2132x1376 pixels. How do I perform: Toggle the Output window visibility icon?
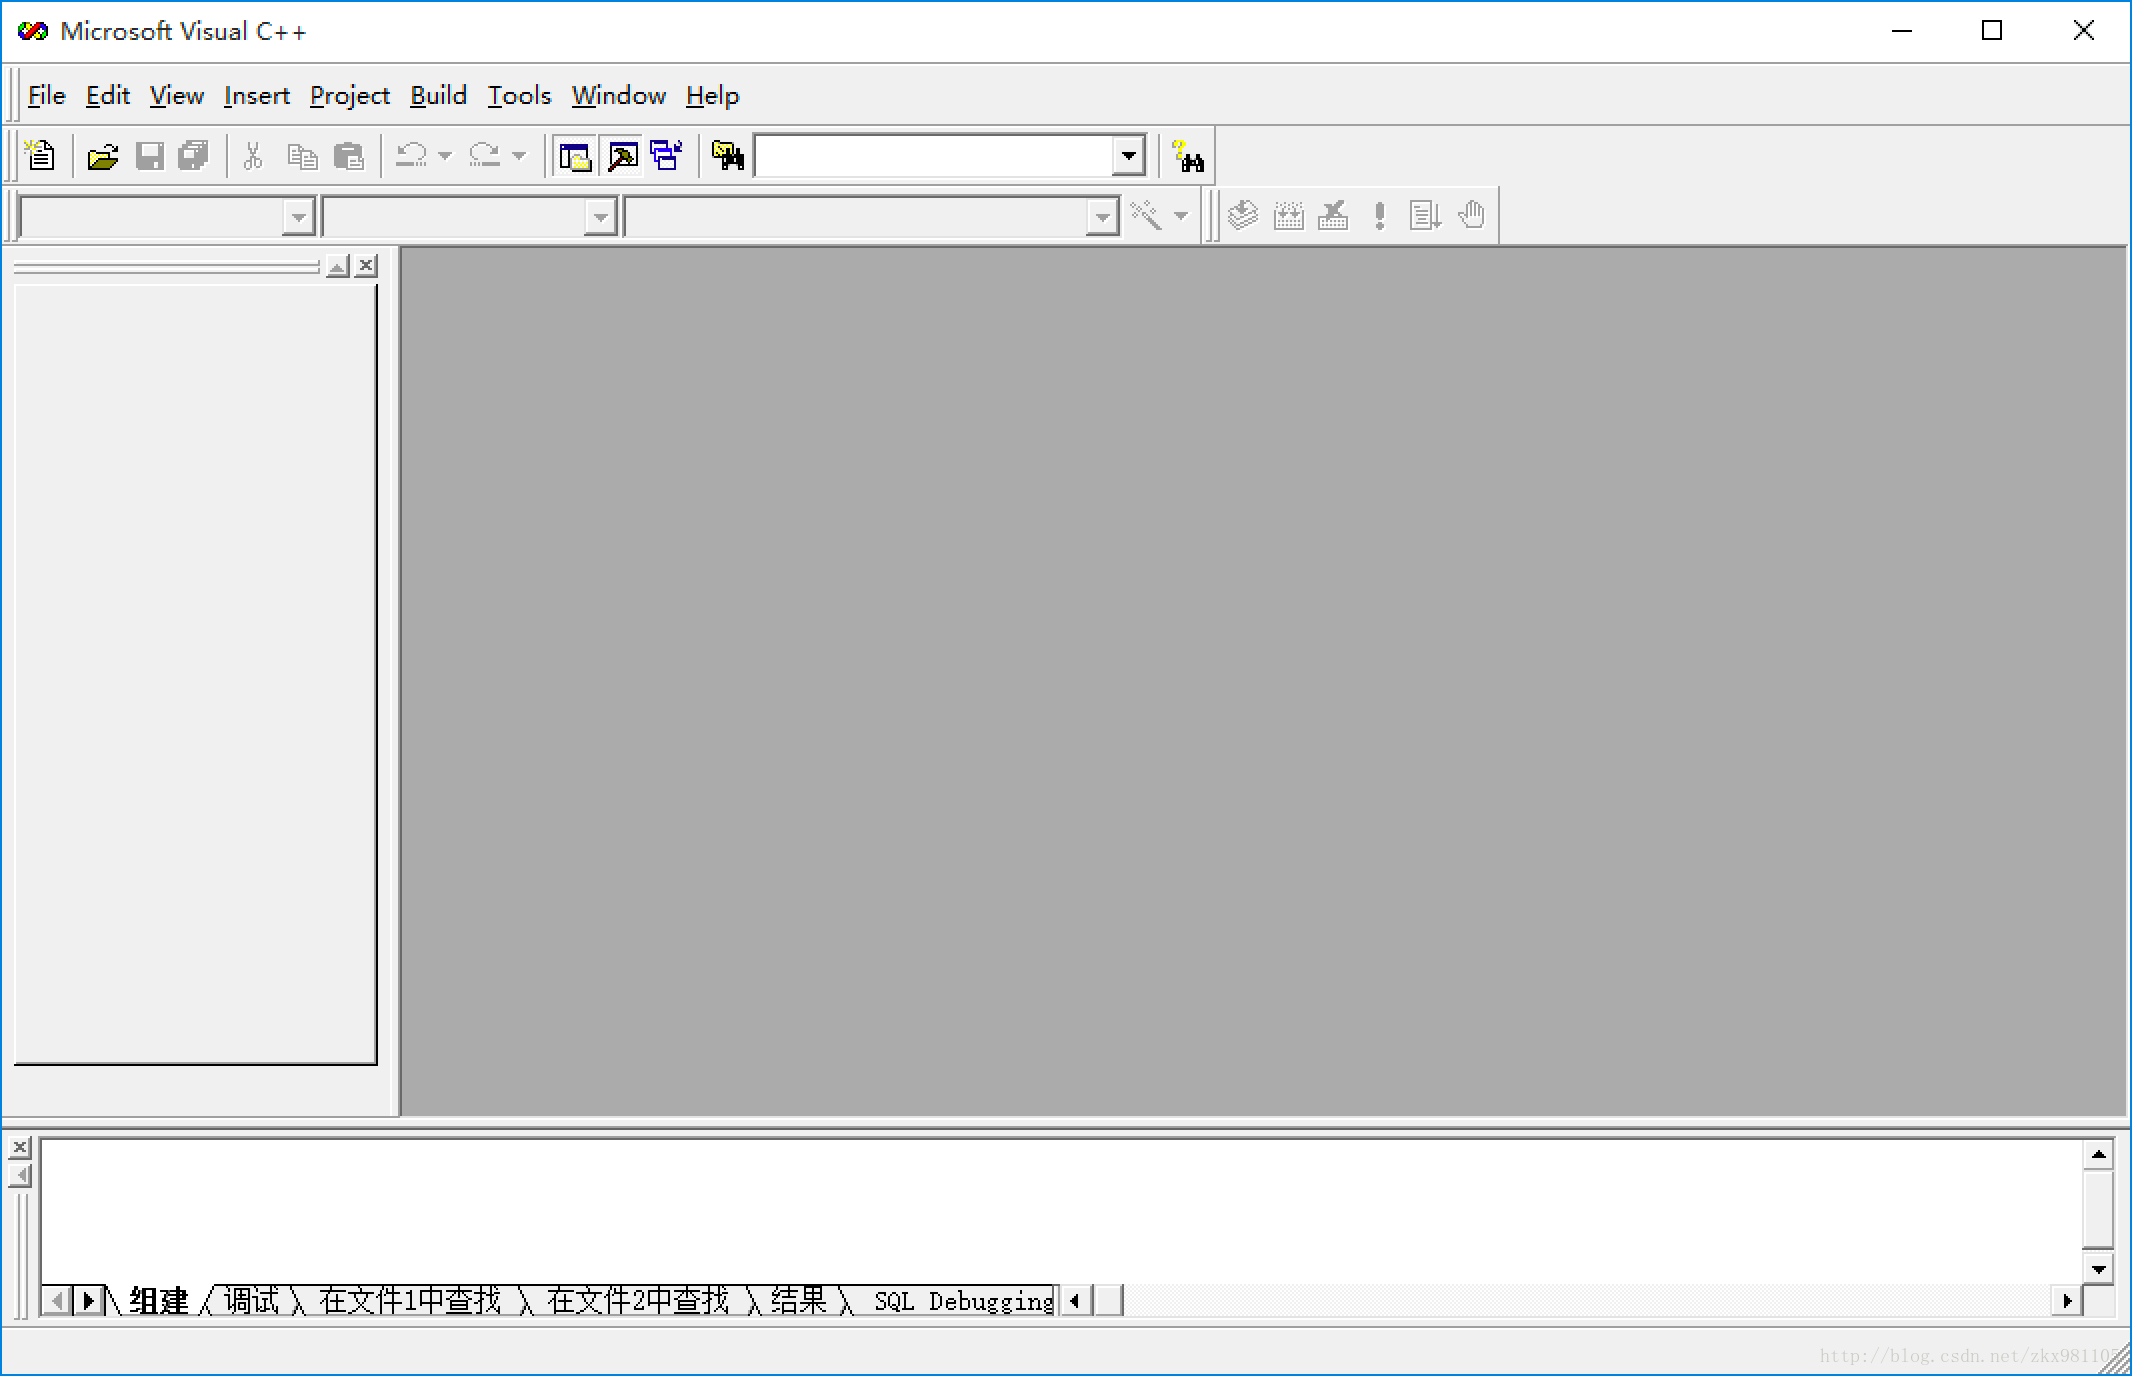(621, 155)
